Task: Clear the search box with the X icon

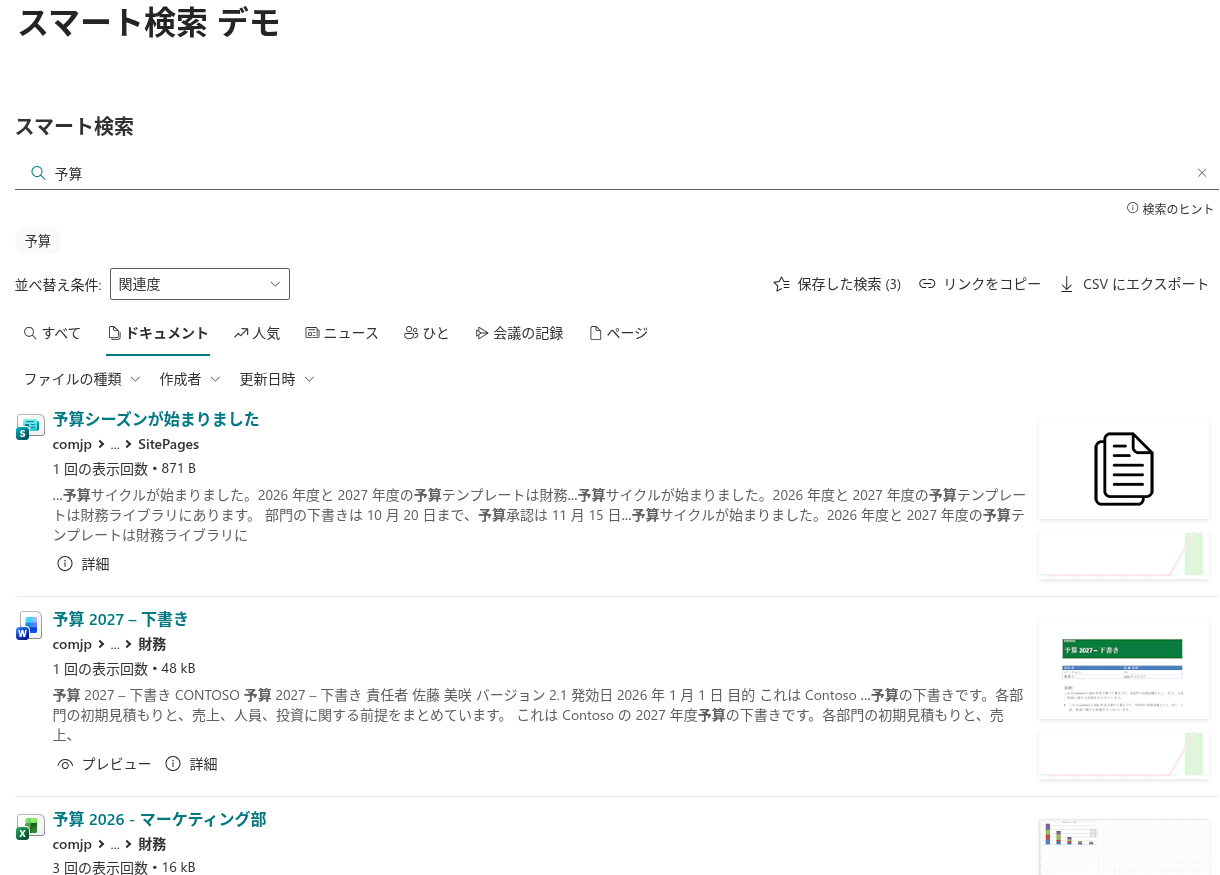Action: point(1202,173)
